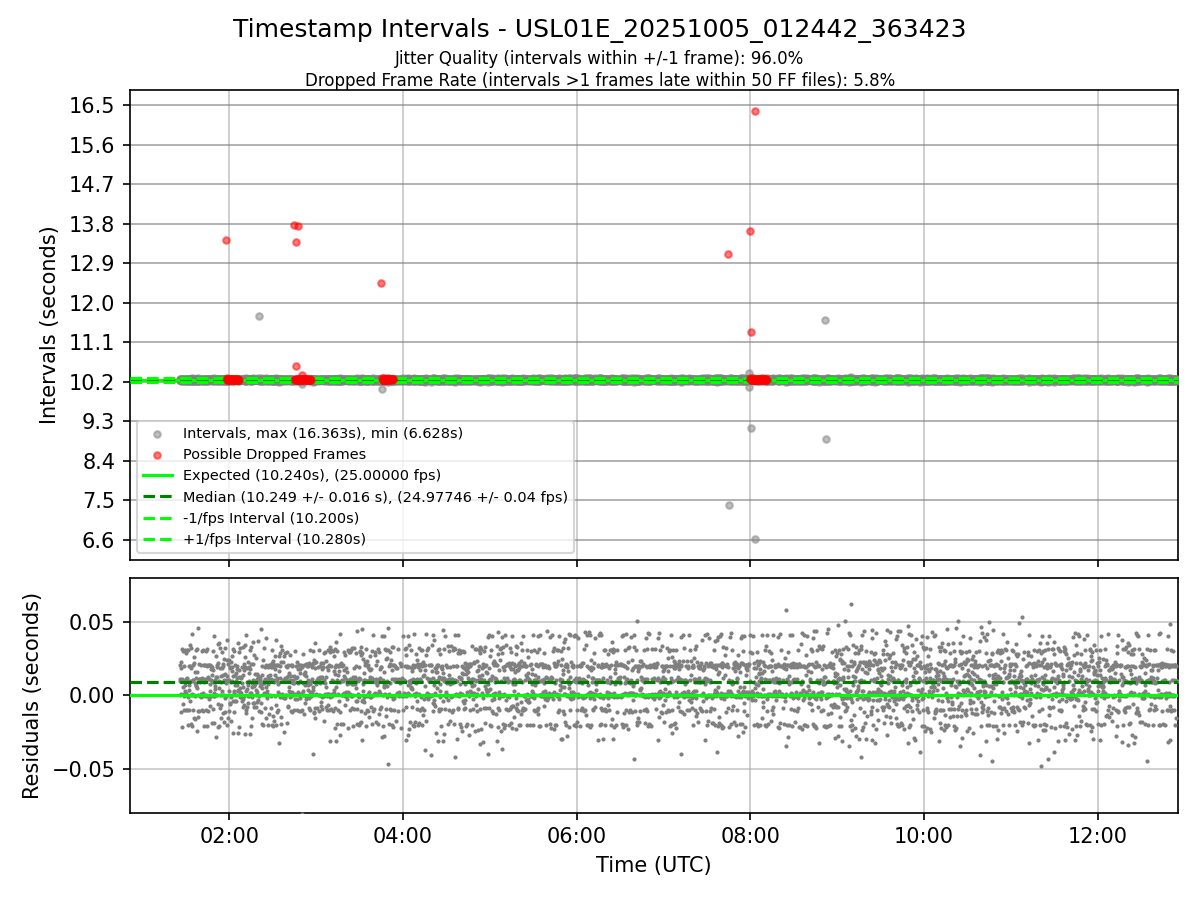Click the plot title "Timestamp Intervals - USL01E_20251005_012442_363423"

(x=599, y=29)
